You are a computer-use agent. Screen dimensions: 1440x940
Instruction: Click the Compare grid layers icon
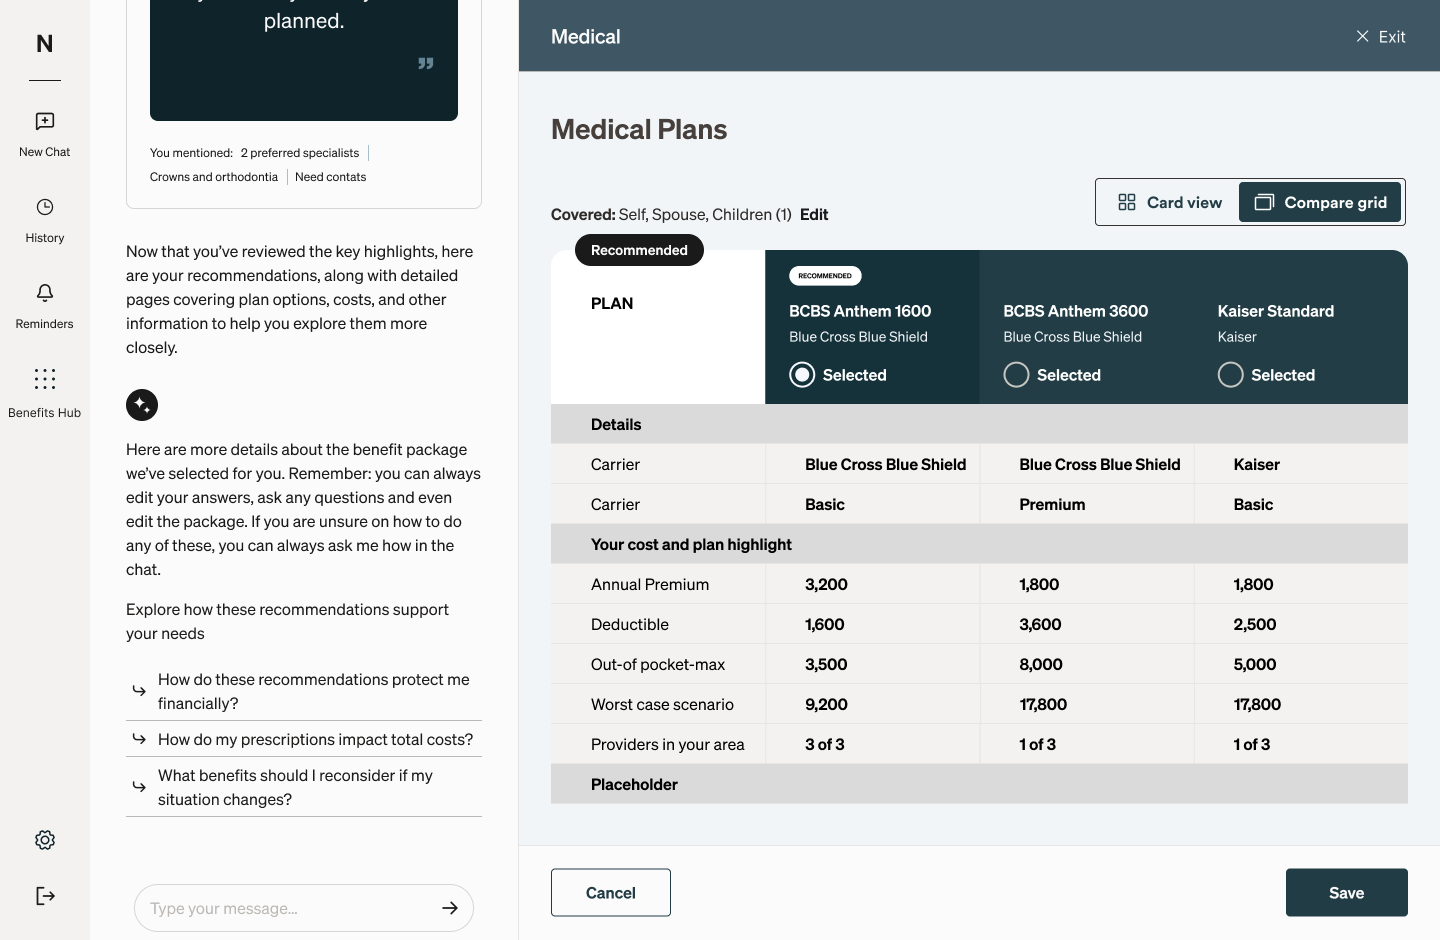1264,202
